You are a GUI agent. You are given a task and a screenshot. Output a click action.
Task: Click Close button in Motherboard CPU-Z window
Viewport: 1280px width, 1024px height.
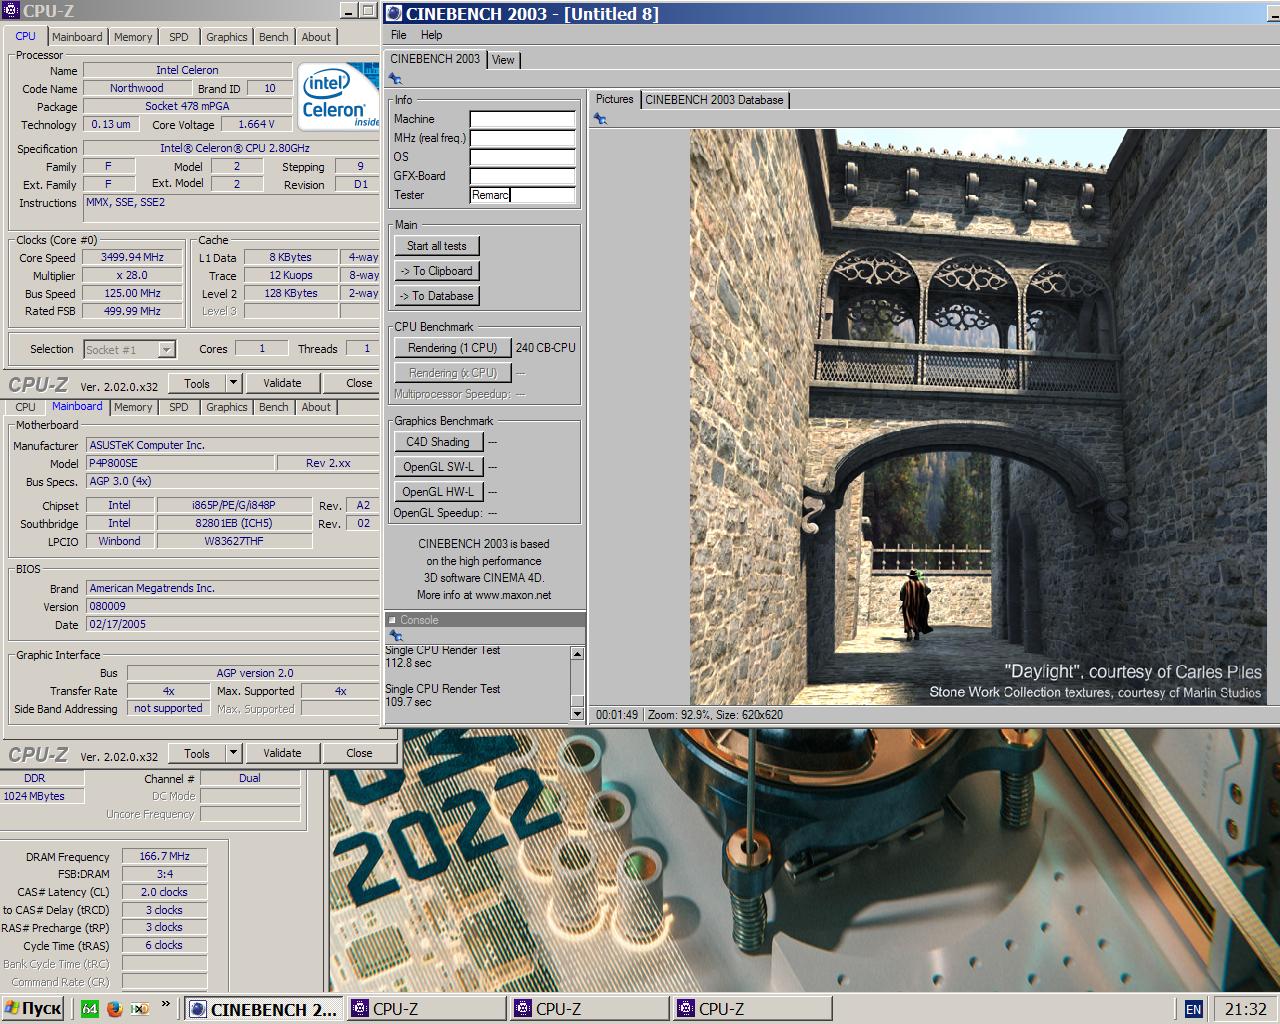tap(359, 753)
